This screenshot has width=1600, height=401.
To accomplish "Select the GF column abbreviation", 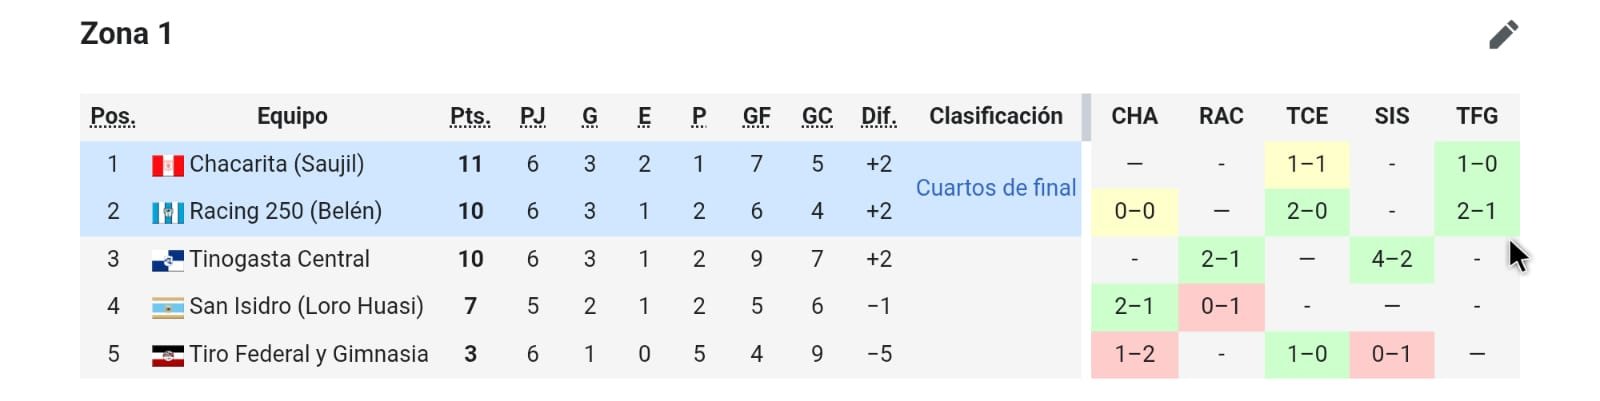I will 756,117.
